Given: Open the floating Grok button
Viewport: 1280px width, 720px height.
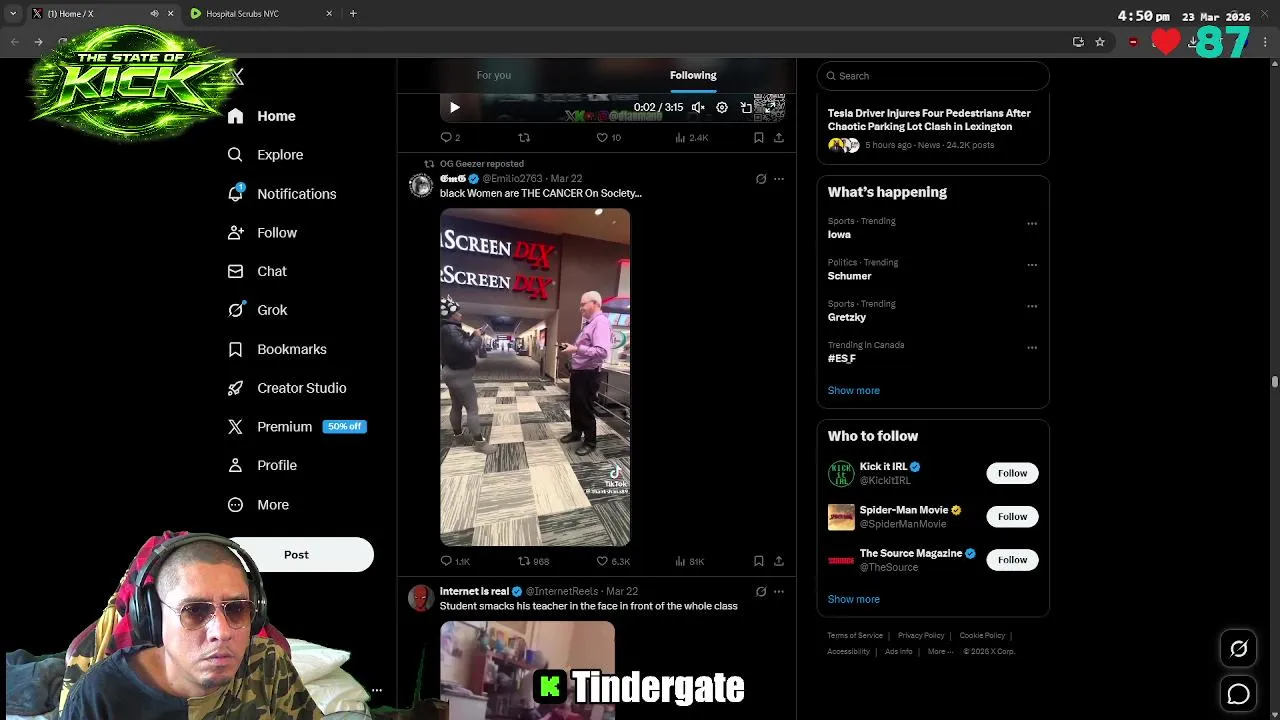Looking at the screenshot, I should pos(1238,649).
